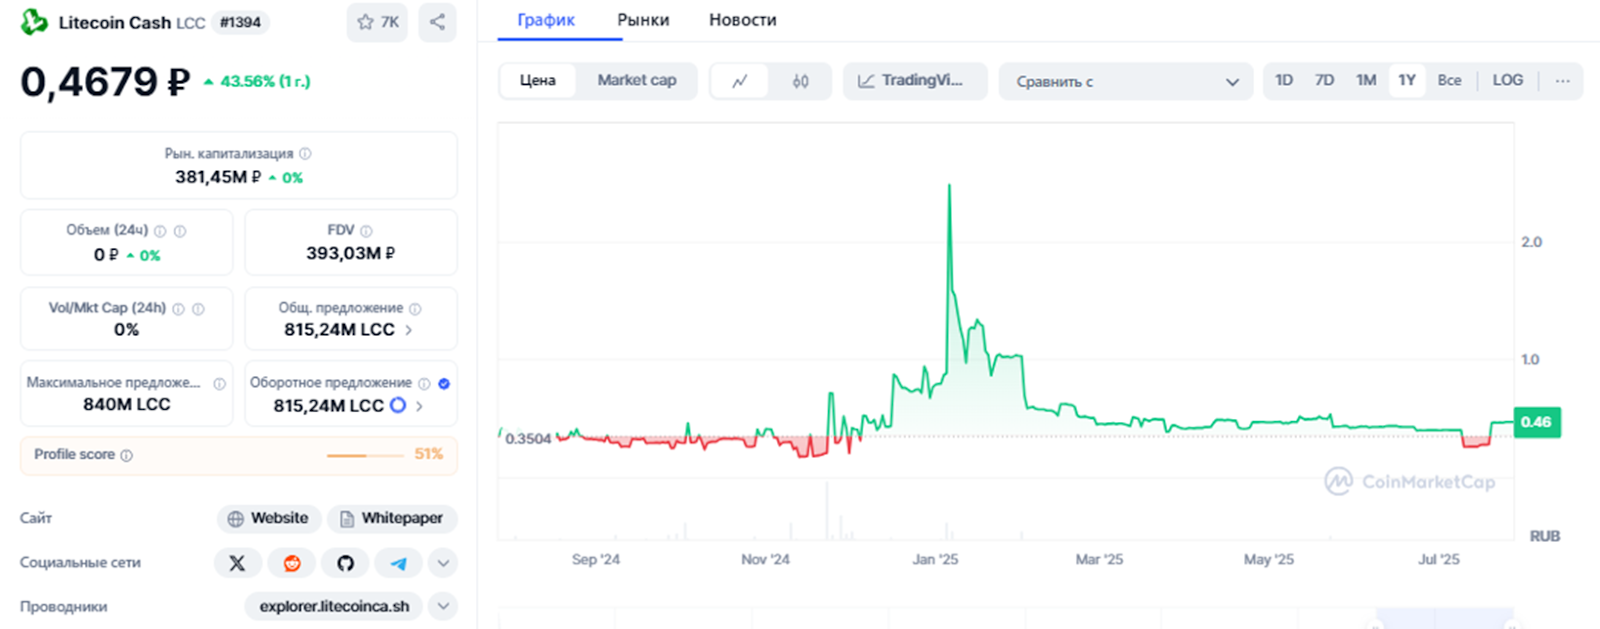
Task: Click the Whitepaper button
Action: [x=392, y=518]
